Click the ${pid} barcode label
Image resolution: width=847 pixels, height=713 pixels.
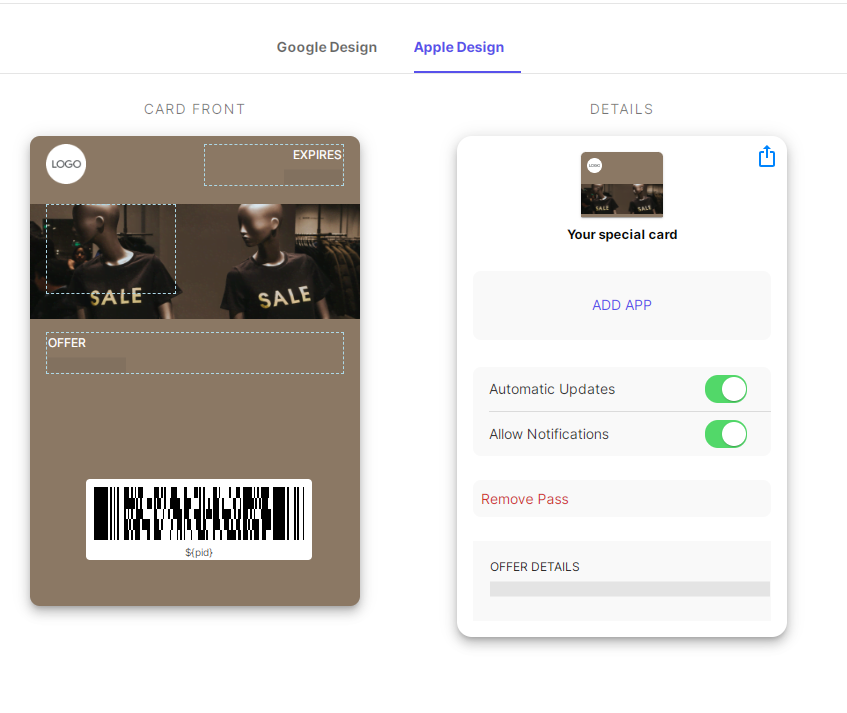point(199,552)
